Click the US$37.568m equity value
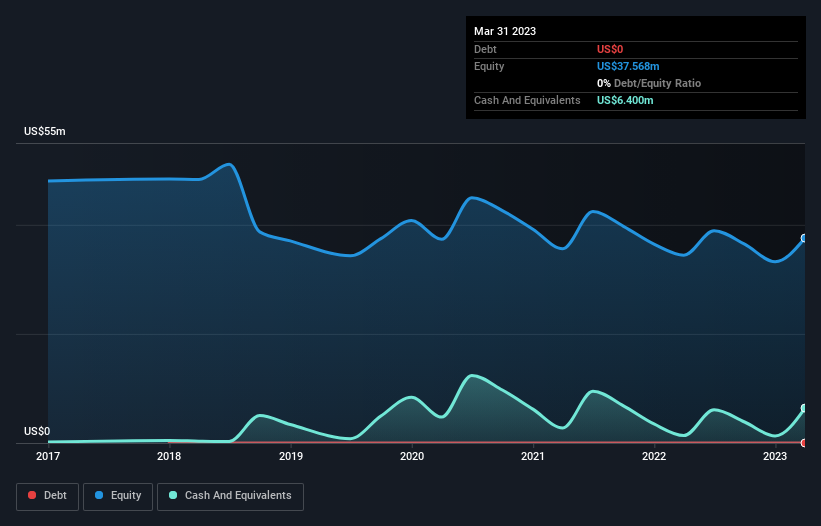This screenshot has width=821, height=526. (x=628, y=66)
